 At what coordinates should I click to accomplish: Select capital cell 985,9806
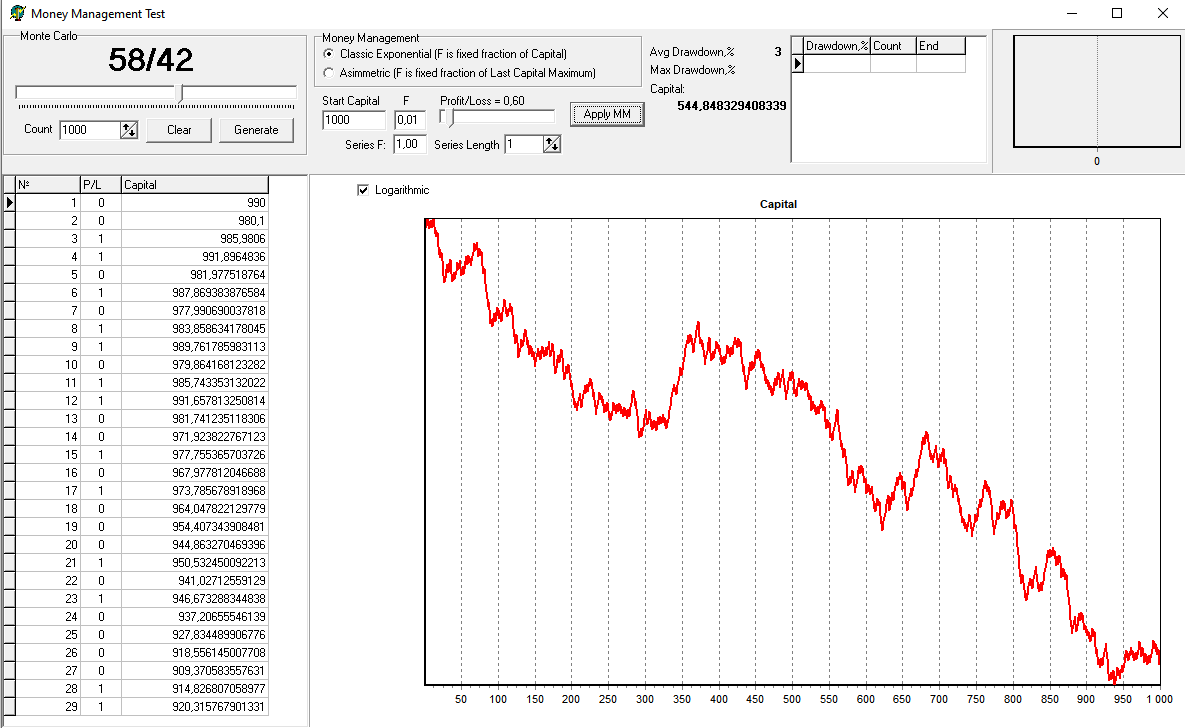(194, 239)
